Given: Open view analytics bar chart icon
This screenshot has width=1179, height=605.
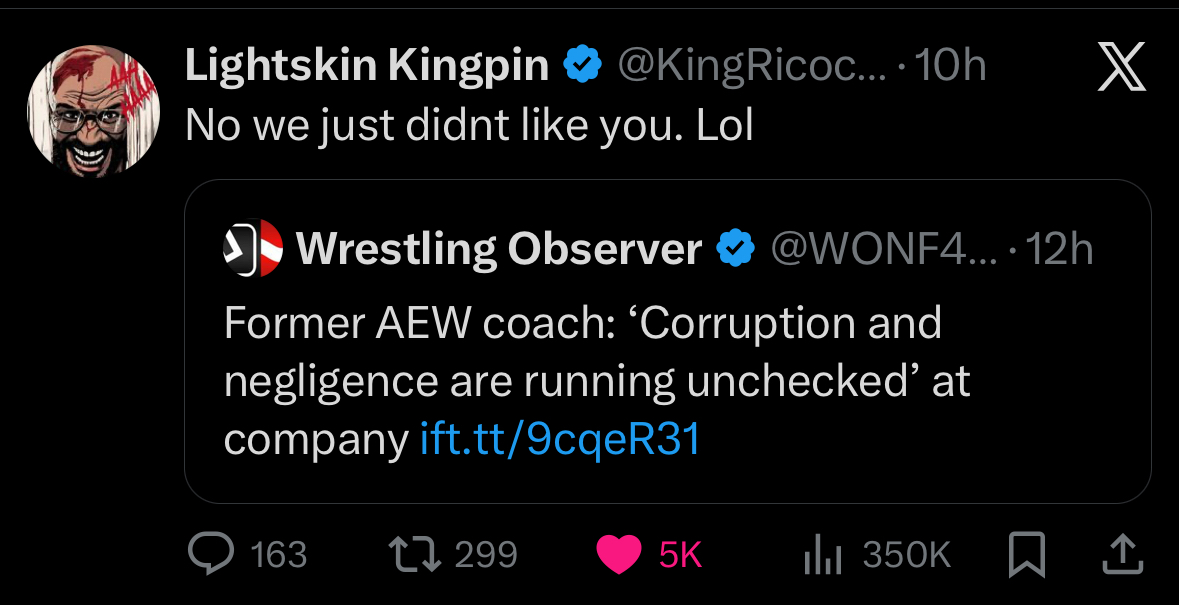Looking at the screenshot, I should (823, 555).
